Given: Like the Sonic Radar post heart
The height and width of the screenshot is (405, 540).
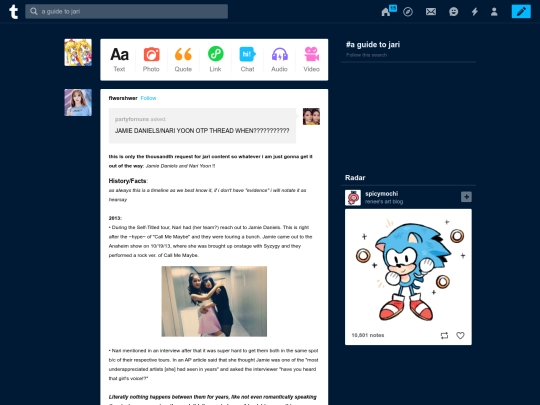Looking at the screenshot, I should [x=460, y=335].
